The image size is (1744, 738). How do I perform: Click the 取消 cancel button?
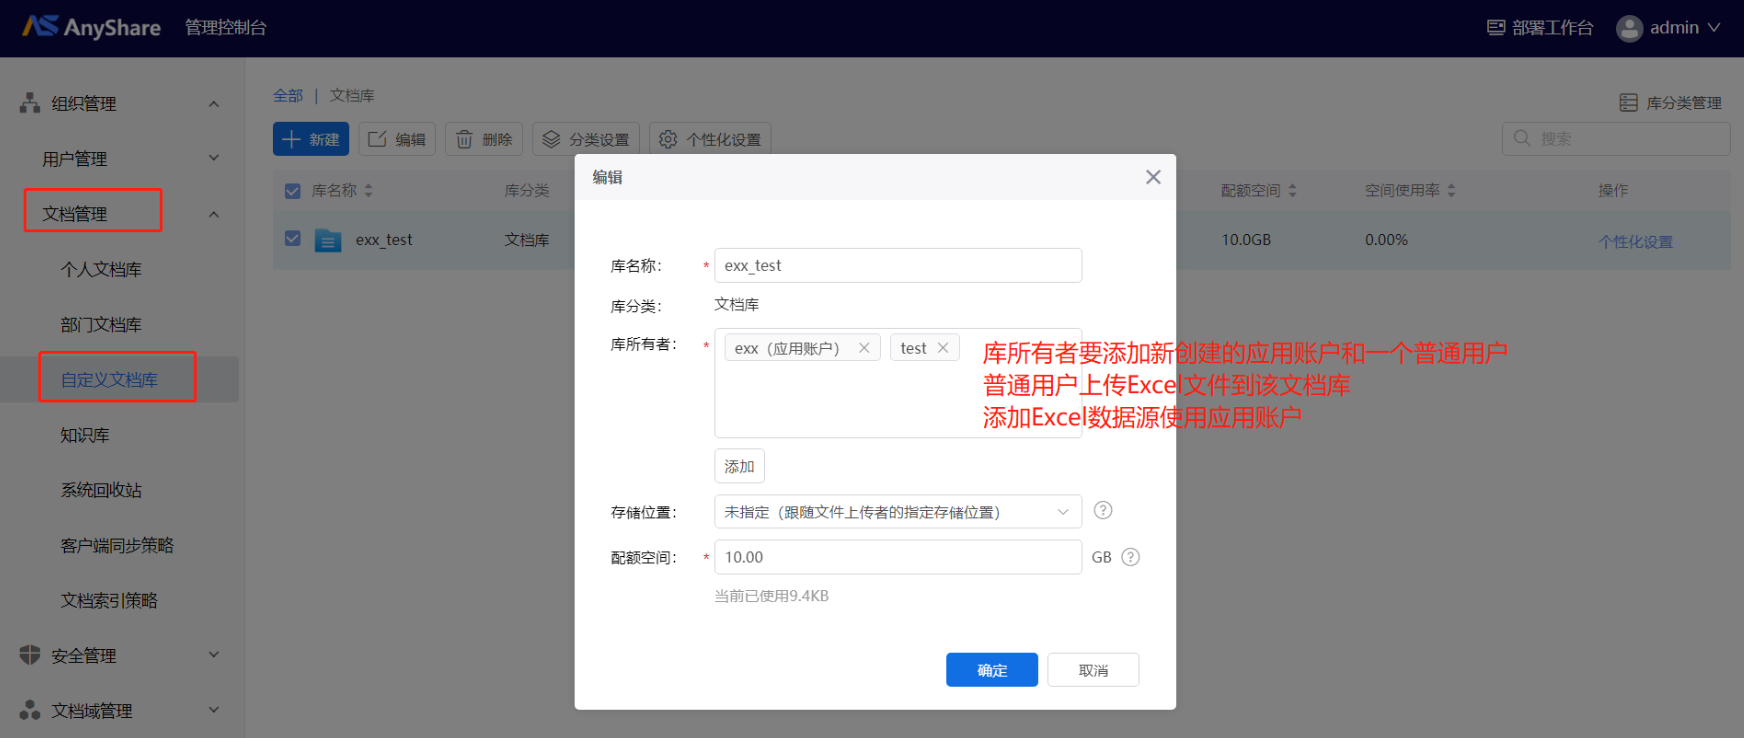1093,670
